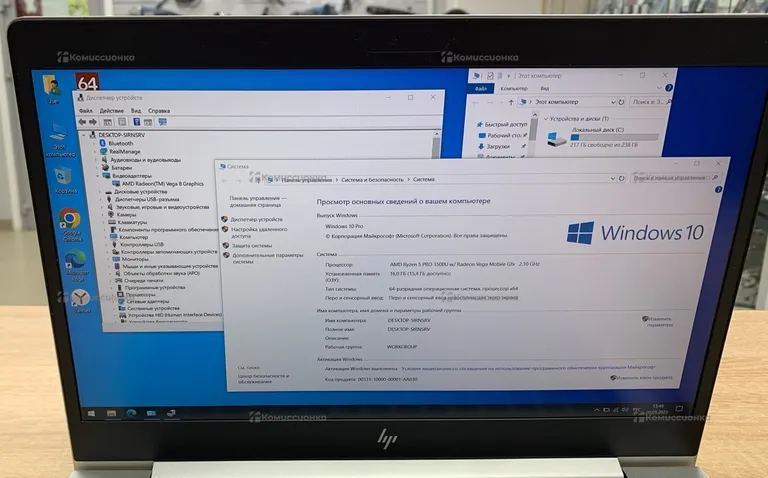Select RealManage in device tree

click(x=120, y=151)
